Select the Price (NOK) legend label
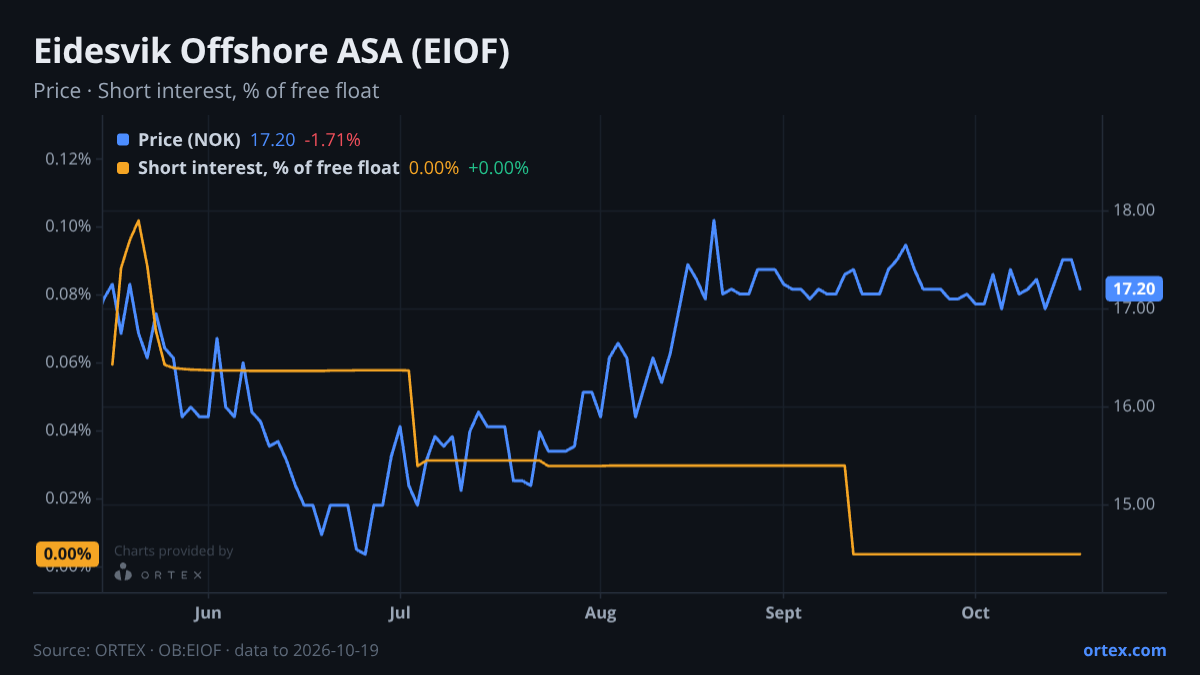 [189, 140]
